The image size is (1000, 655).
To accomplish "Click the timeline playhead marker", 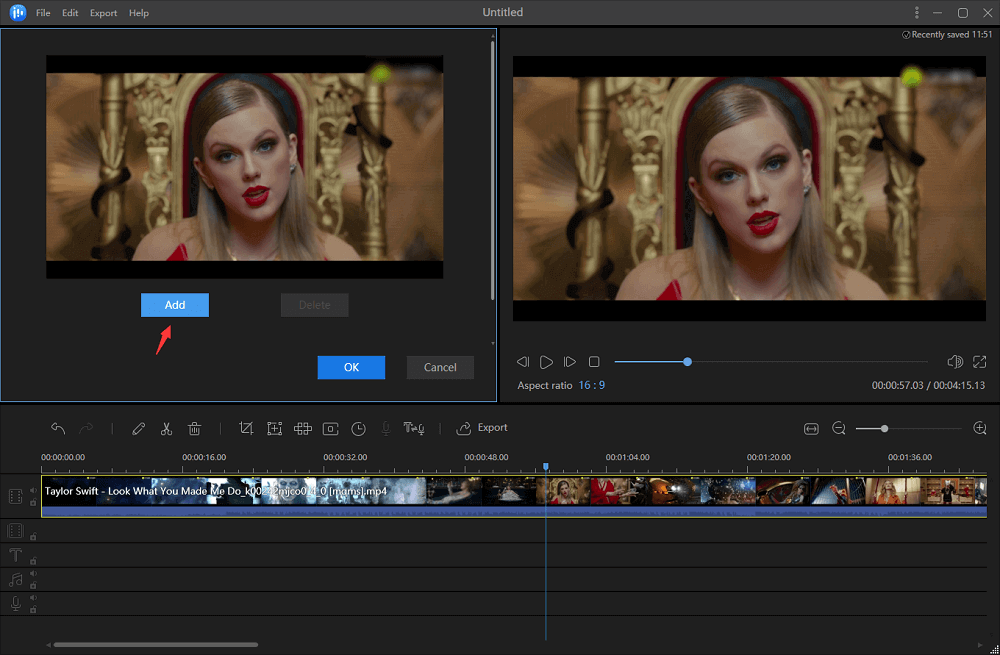I will point(546,467).
